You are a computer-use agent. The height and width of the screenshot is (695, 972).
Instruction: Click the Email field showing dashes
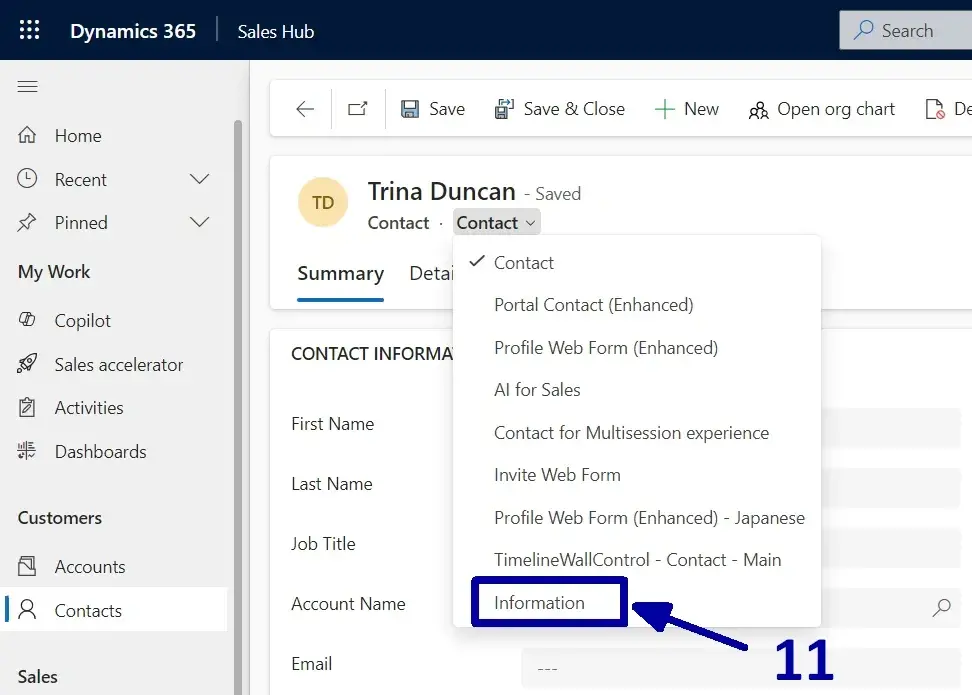coord(740,668)
